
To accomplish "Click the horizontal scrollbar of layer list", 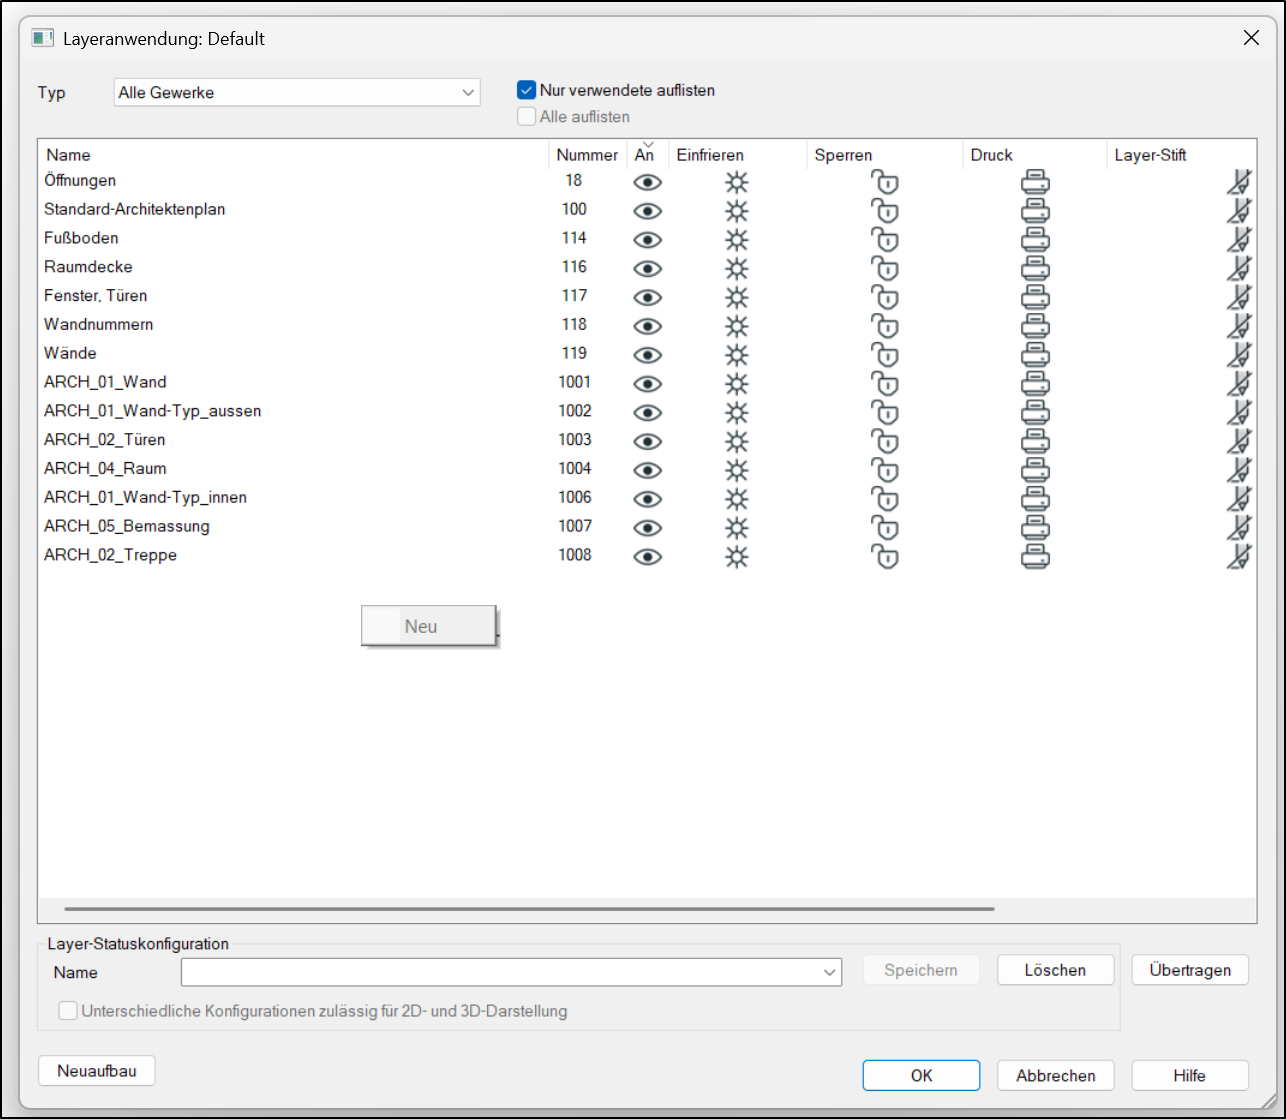I will pos(529,909).
